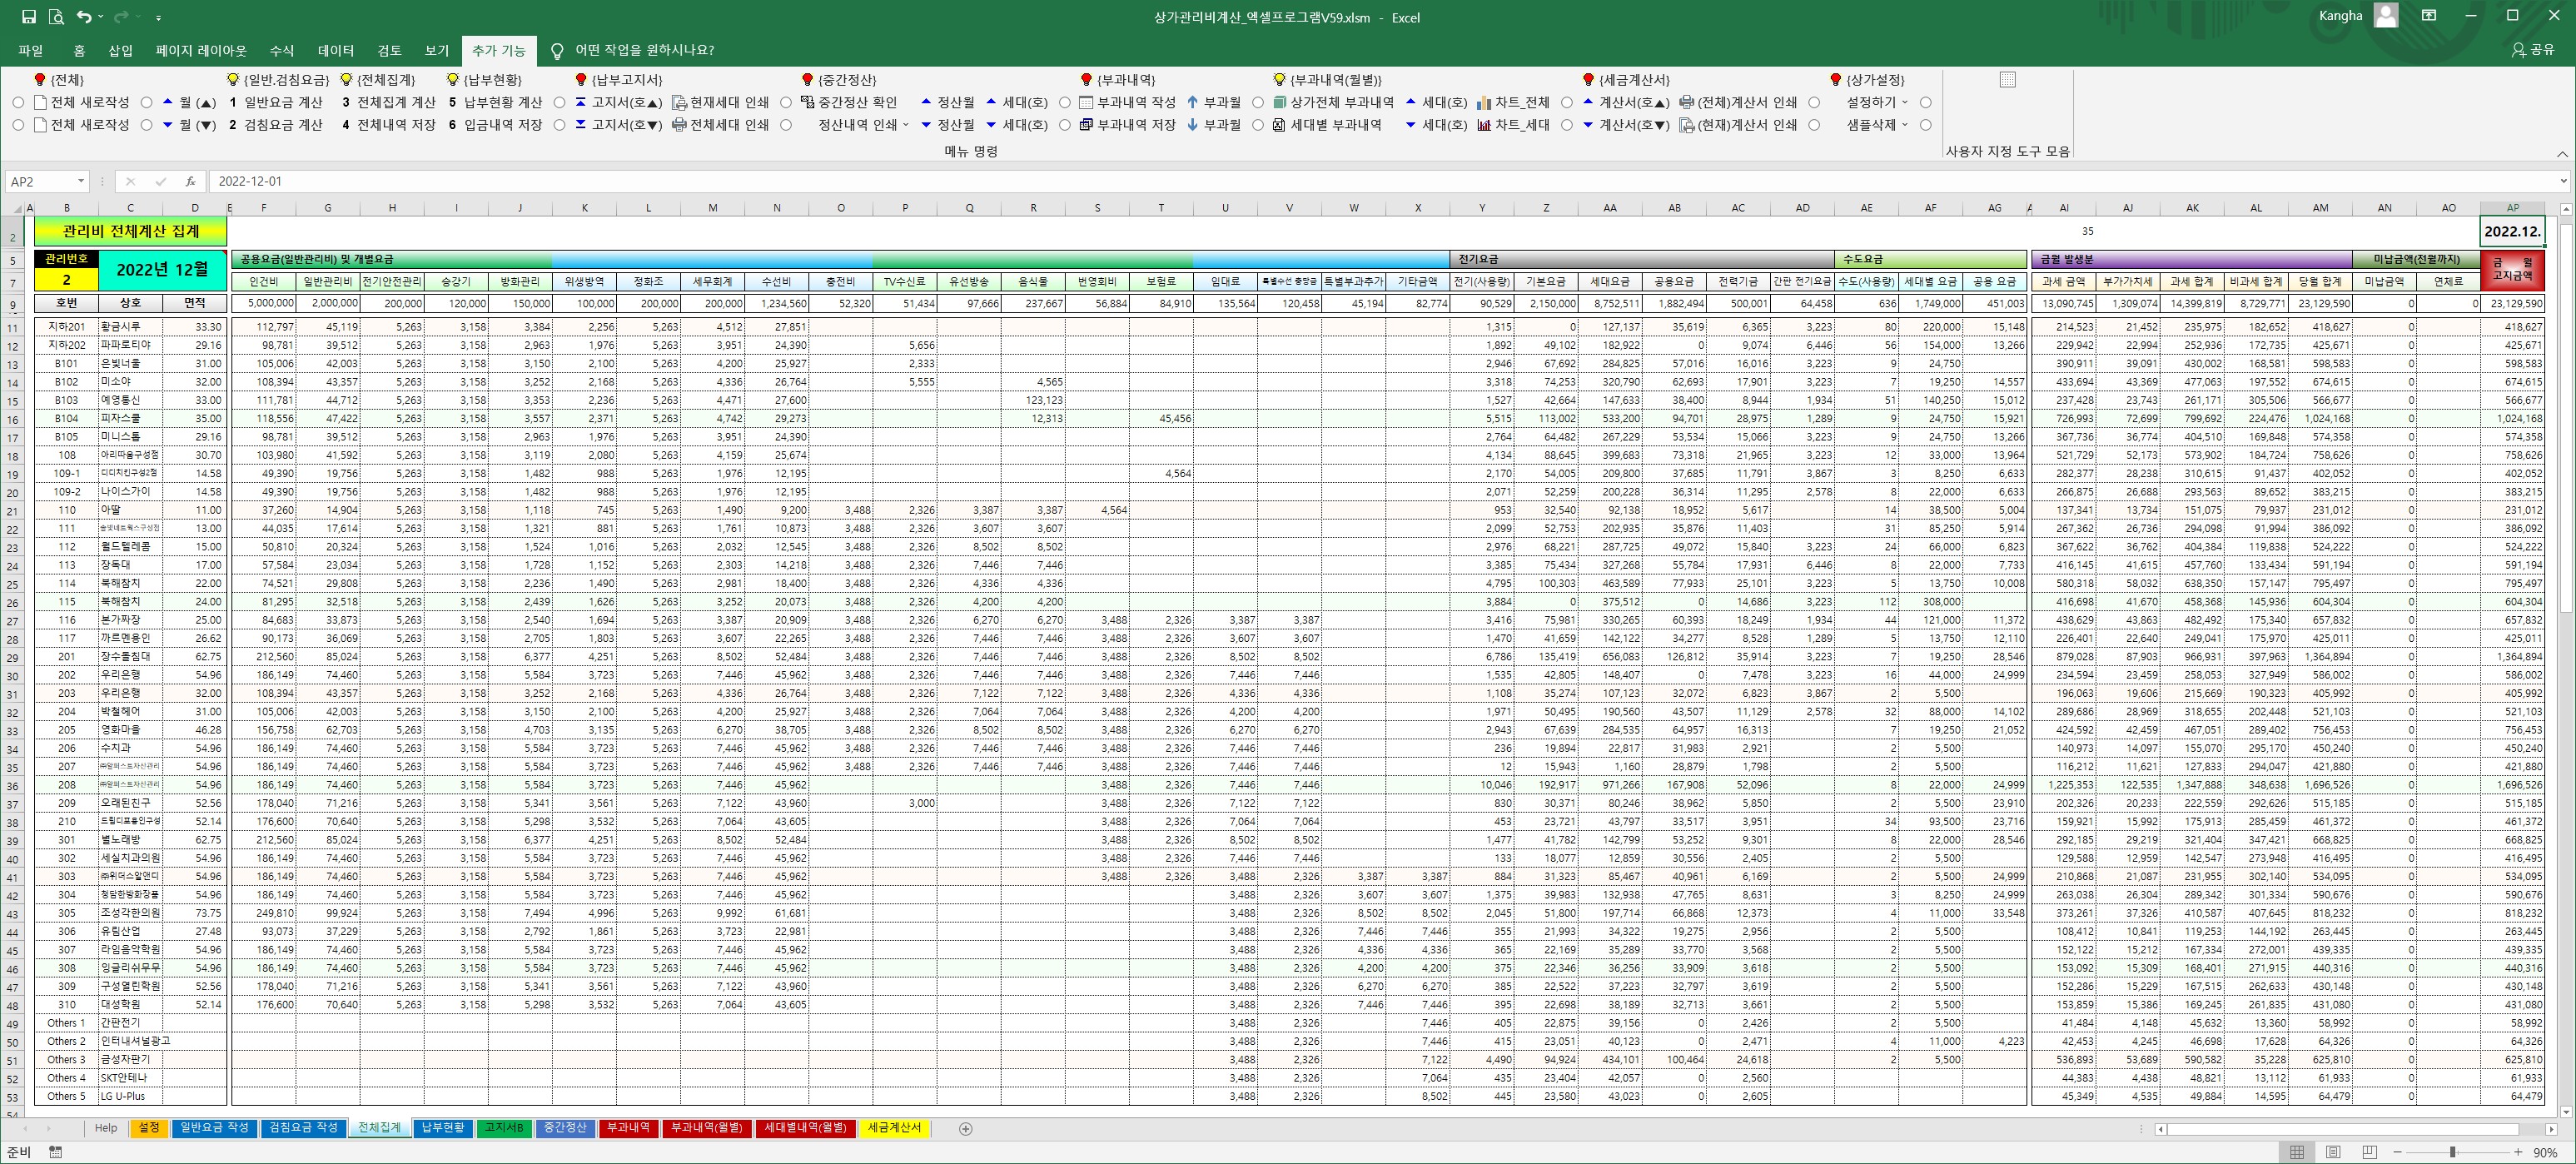Click the insert function fx icon
2576x1164 pixels.
(191, 181)
